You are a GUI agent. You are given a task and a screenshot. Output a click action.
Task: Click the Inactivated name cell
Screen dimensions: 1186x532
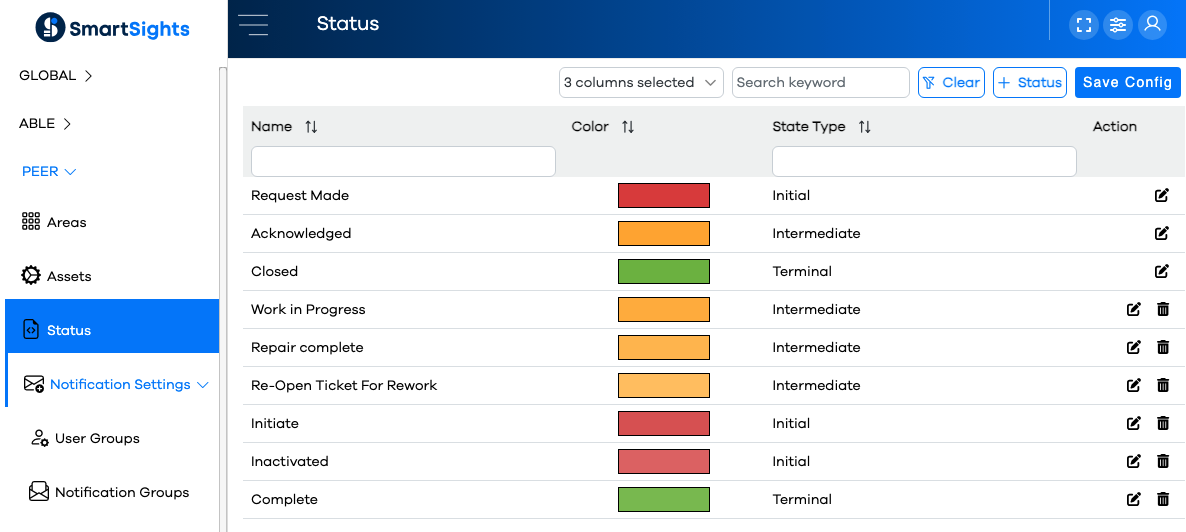click(290, 461)
